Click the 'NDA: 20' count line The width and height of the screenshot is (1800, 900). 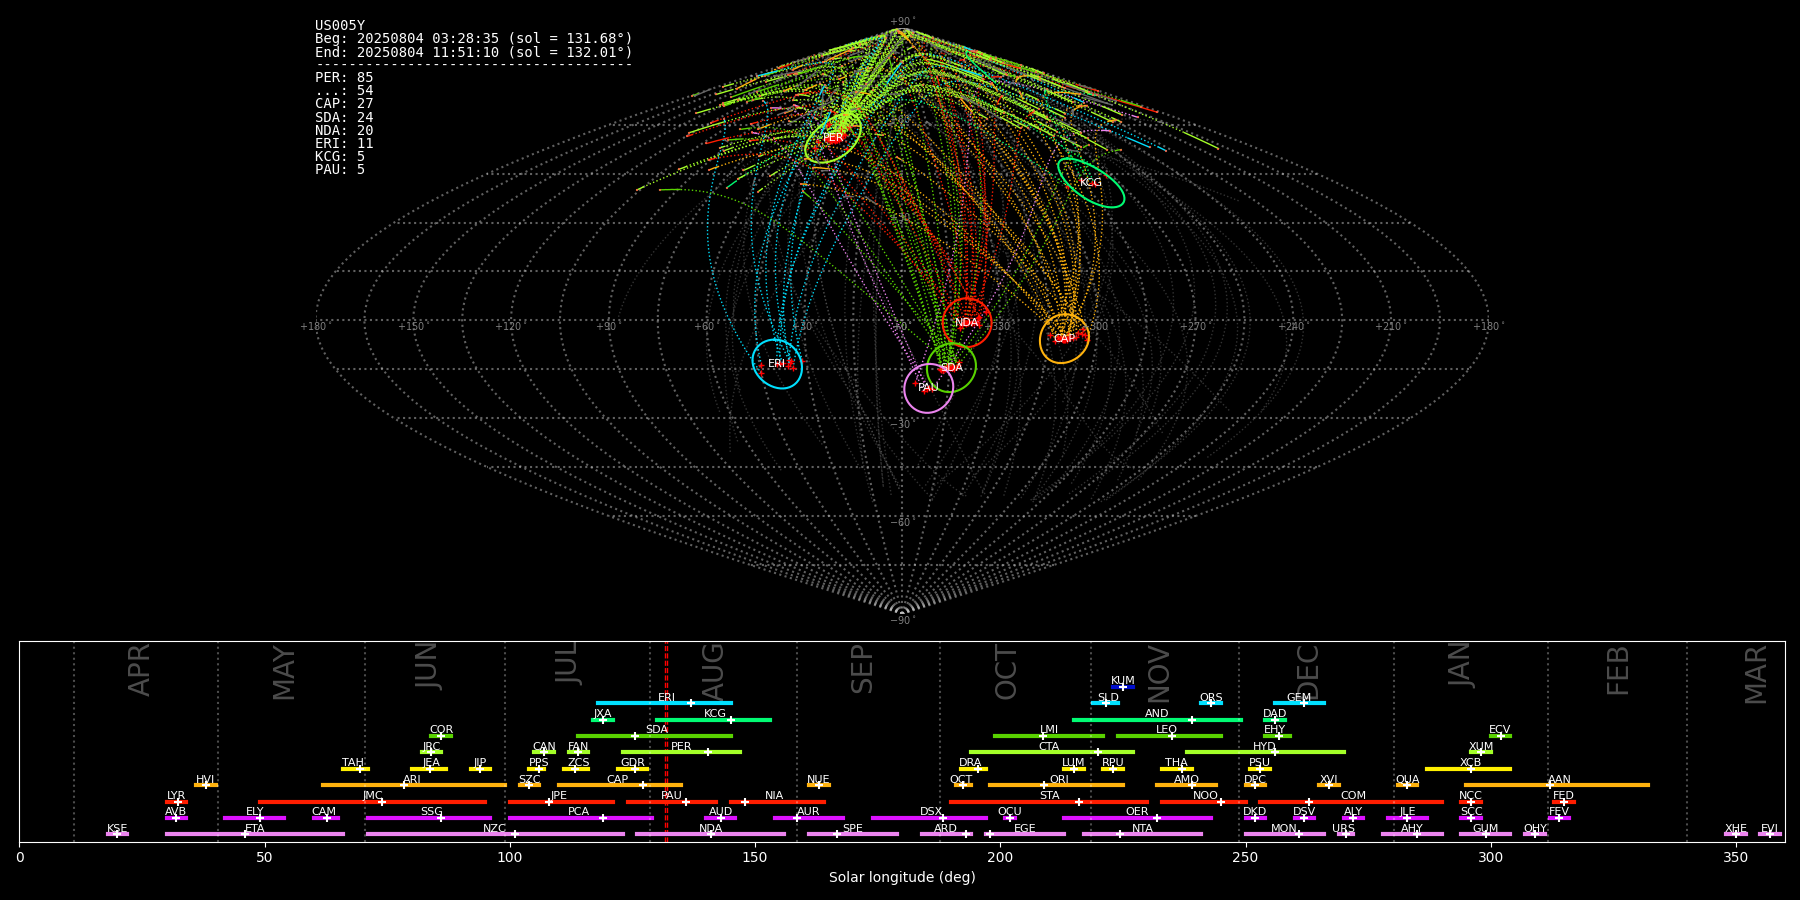pos(344,130)
